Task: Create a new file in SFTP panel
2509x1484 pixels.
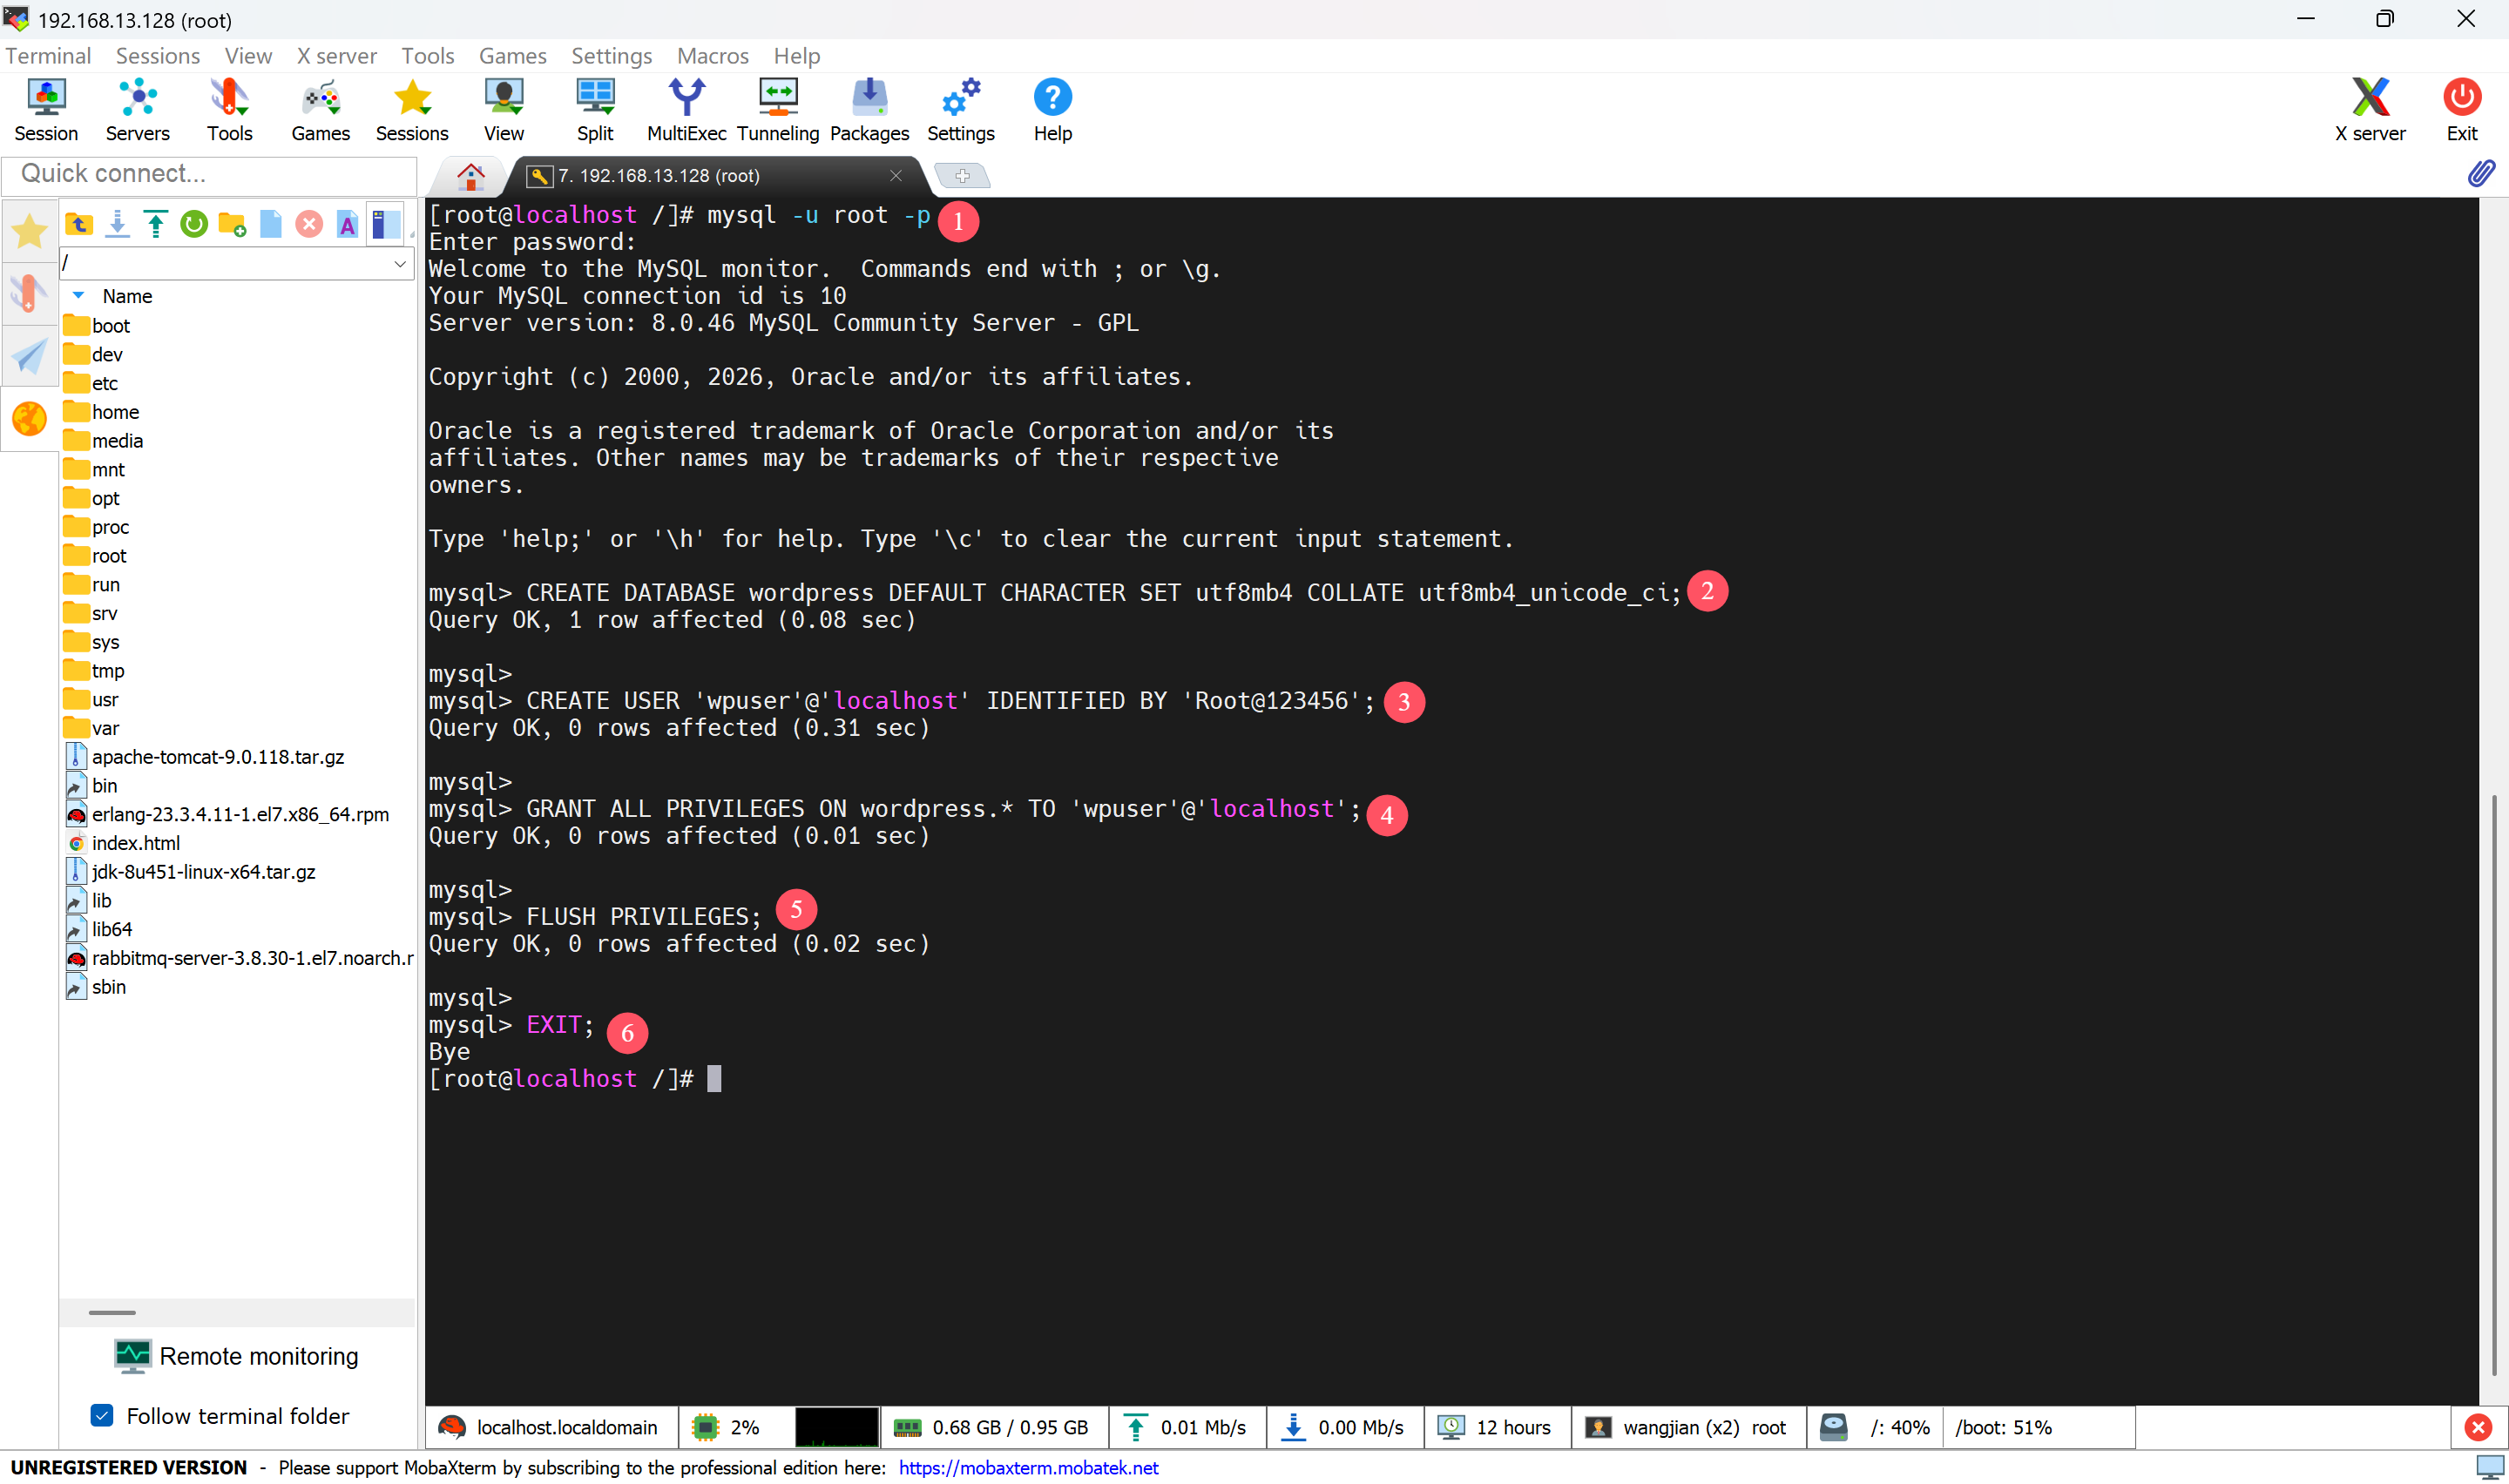Action: point(271,224)
